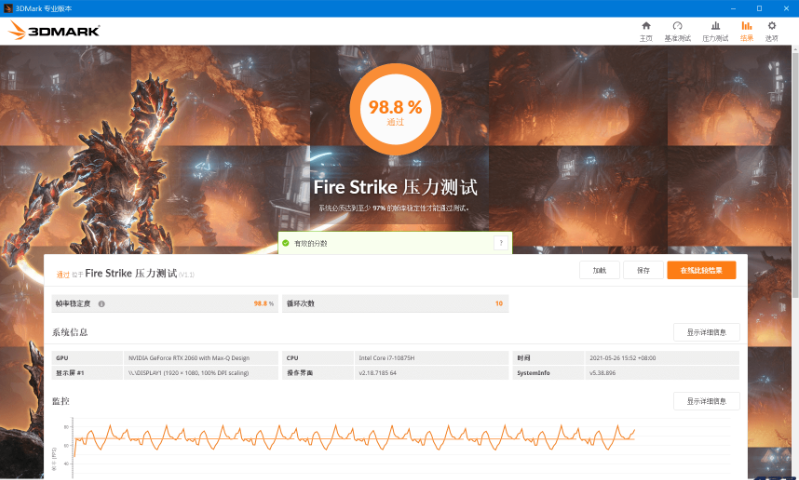Maximize the 3DMark window
This screenshot has height=480, width=799.
[759, 8]
